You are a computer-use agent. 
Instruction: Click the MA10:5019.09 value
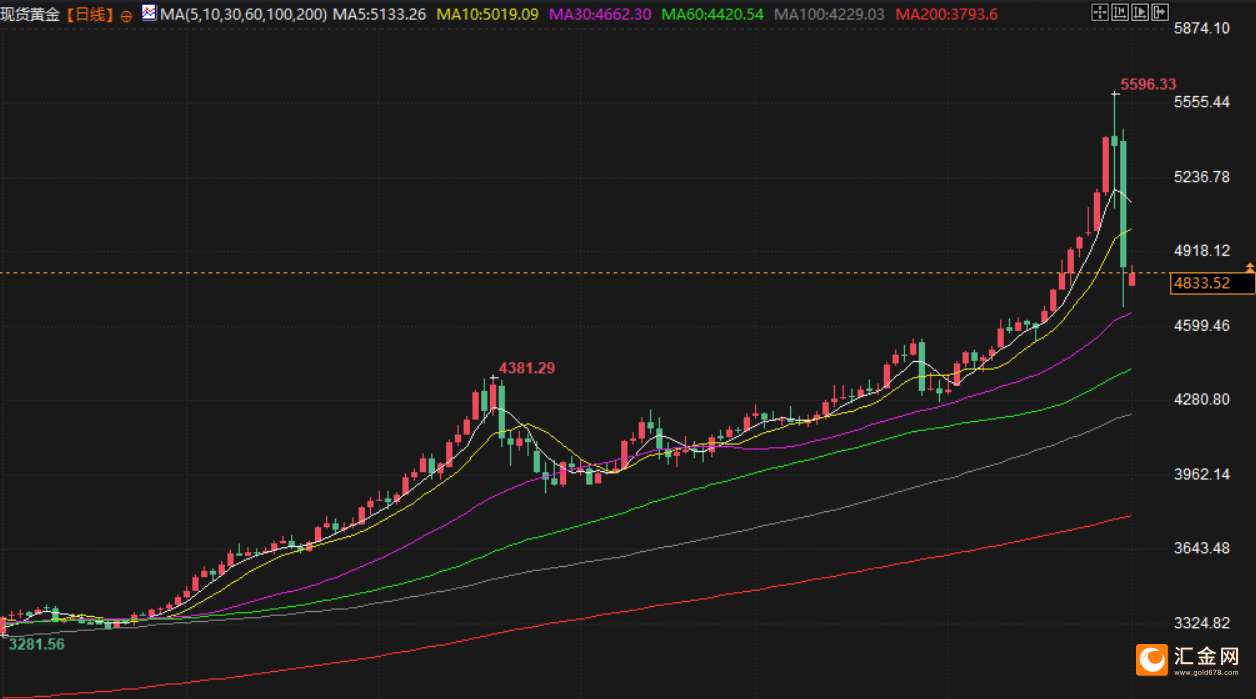(489, 15)
